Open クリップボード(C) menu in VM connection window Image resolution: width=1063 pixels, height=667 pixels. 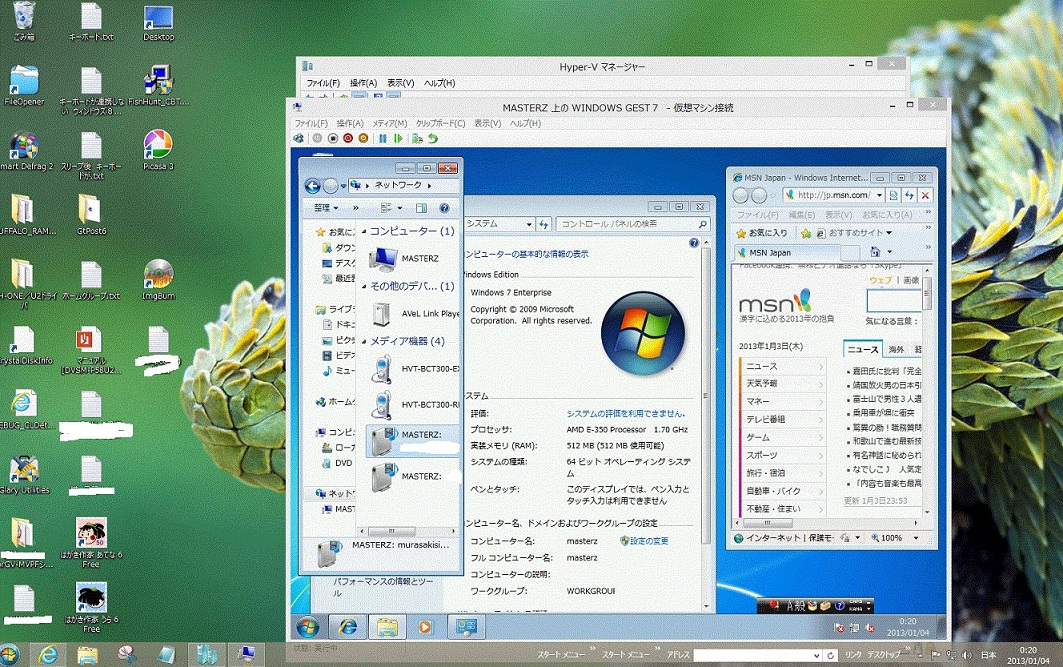coord(441,123)
